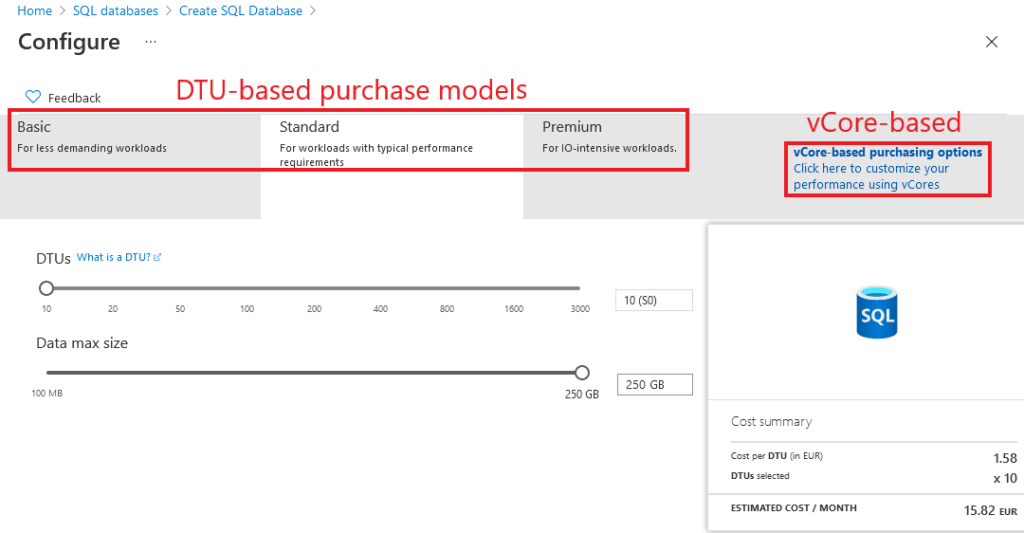Open the 'What is a DTU?' help link
This screenshot has width=1024, height=533.
click(113, 258)
